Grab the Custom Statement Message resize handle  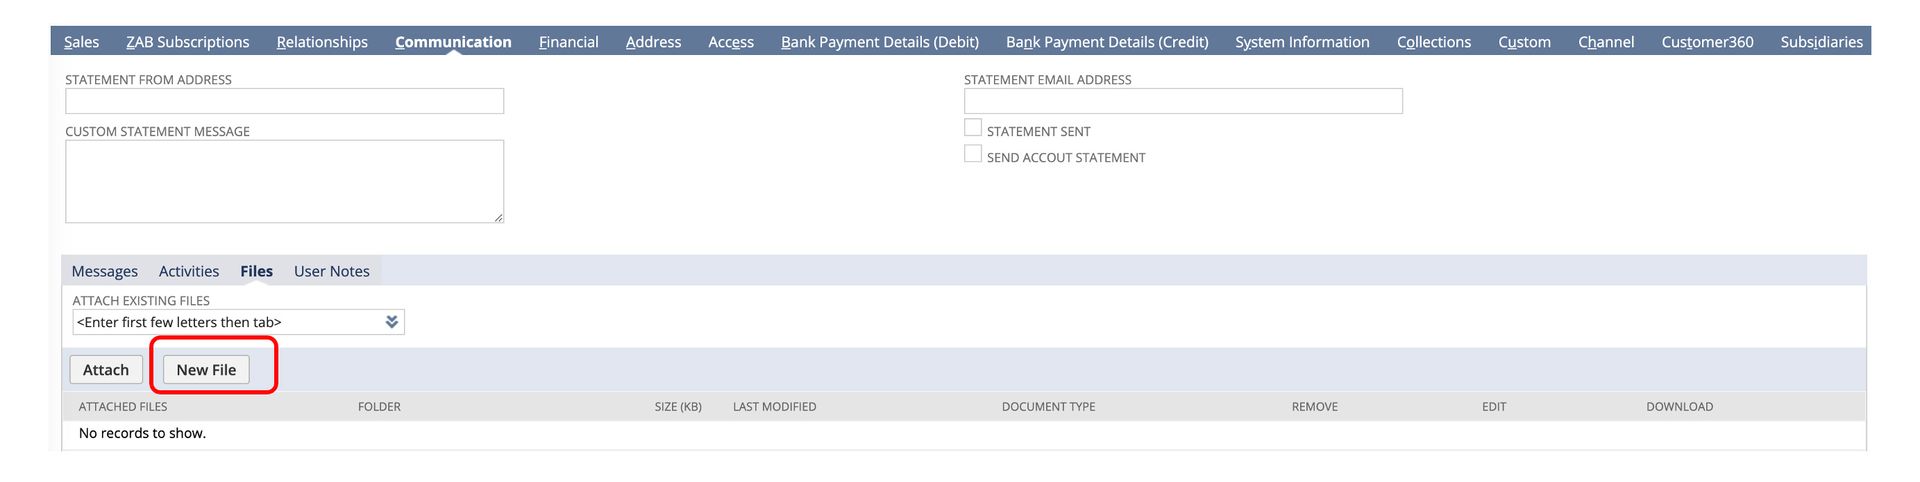[x=498, y=217]
